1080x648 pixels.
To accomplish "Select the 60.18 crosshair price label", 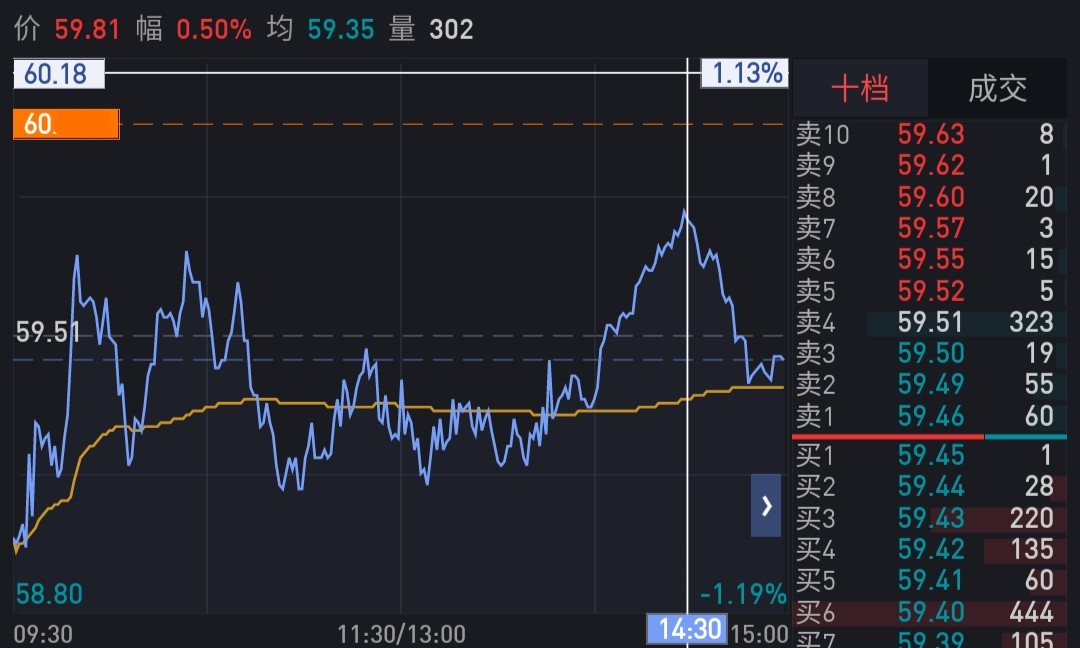I will 59,74.
